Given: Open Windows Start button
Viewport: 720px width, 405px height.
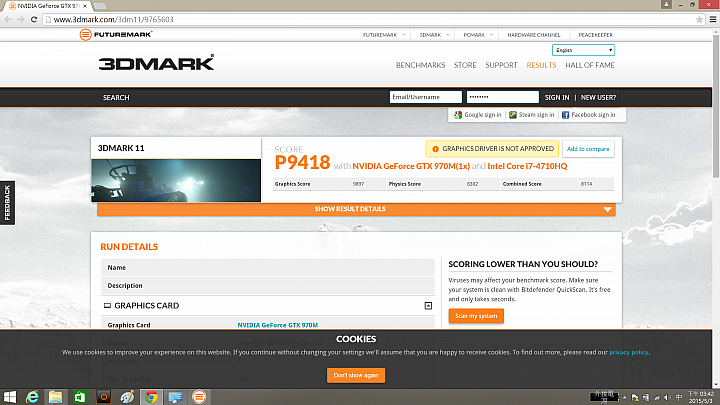Looking at the screenshot, I should coord(10,397).
